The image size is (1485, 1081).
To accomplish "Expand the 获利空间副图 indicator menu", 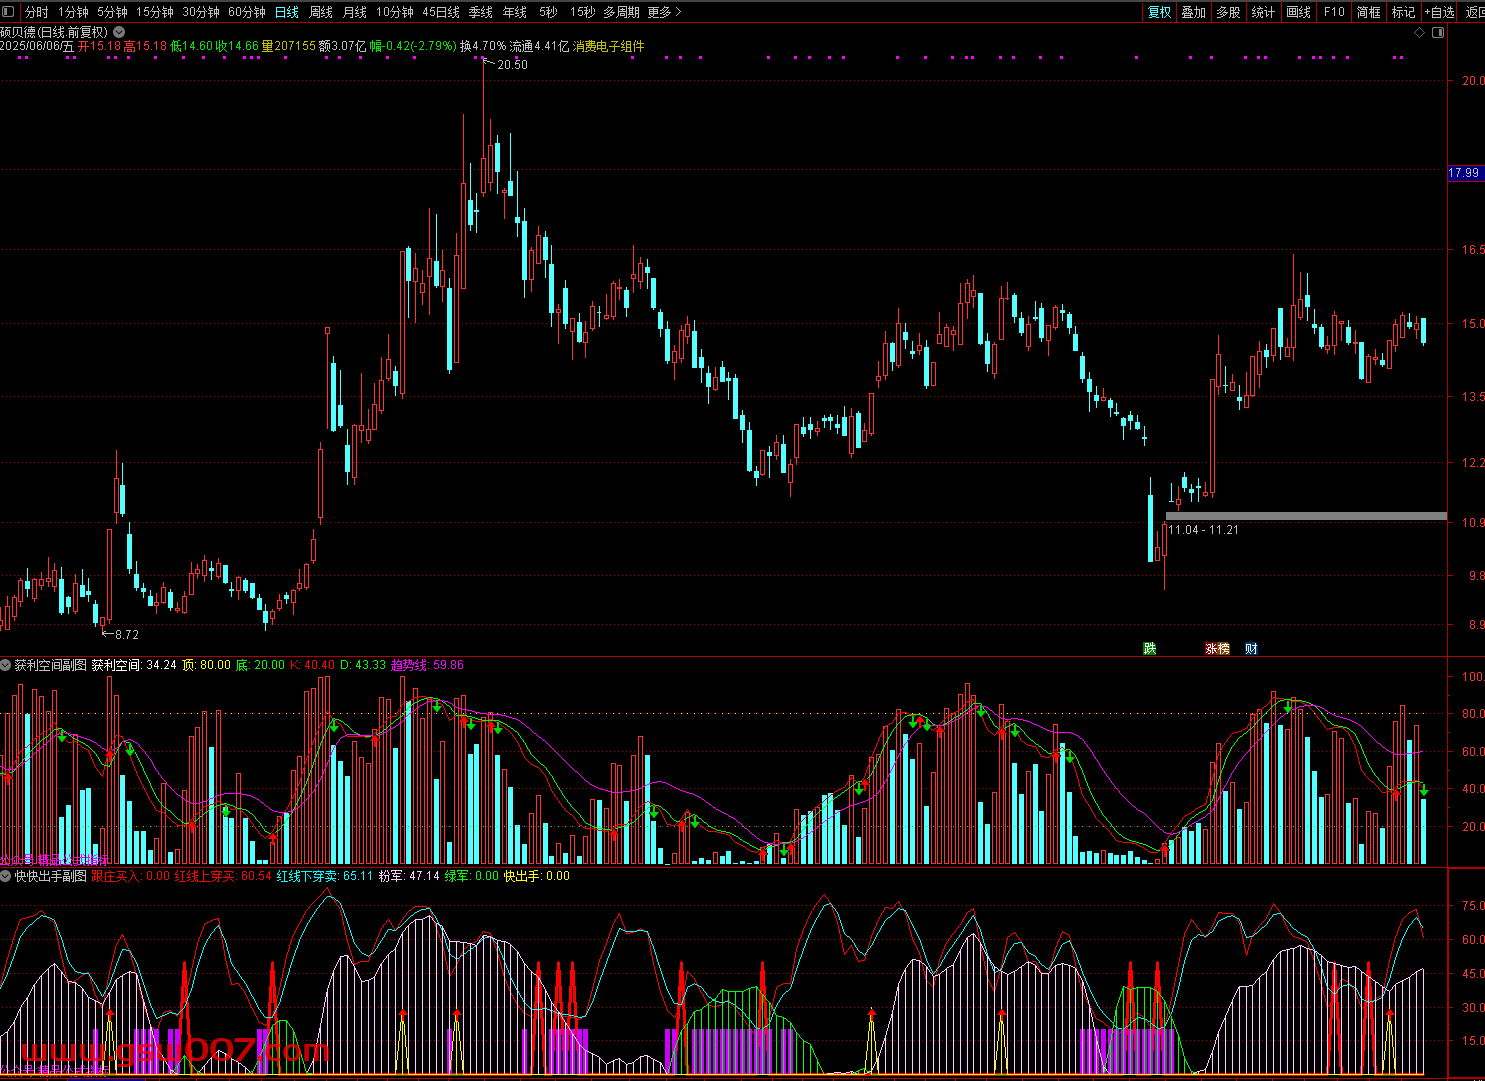I will (6, 665).
